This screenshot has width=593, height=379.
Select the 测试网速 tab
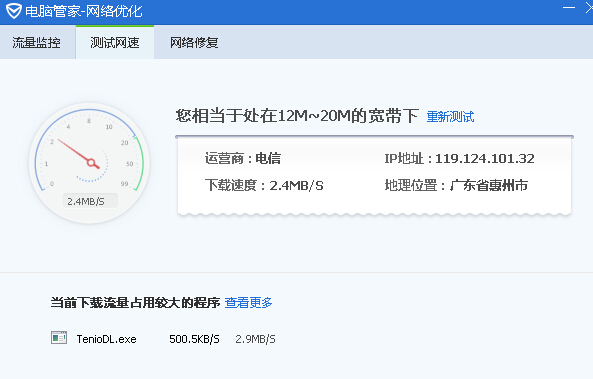click(x=115, y=42)
